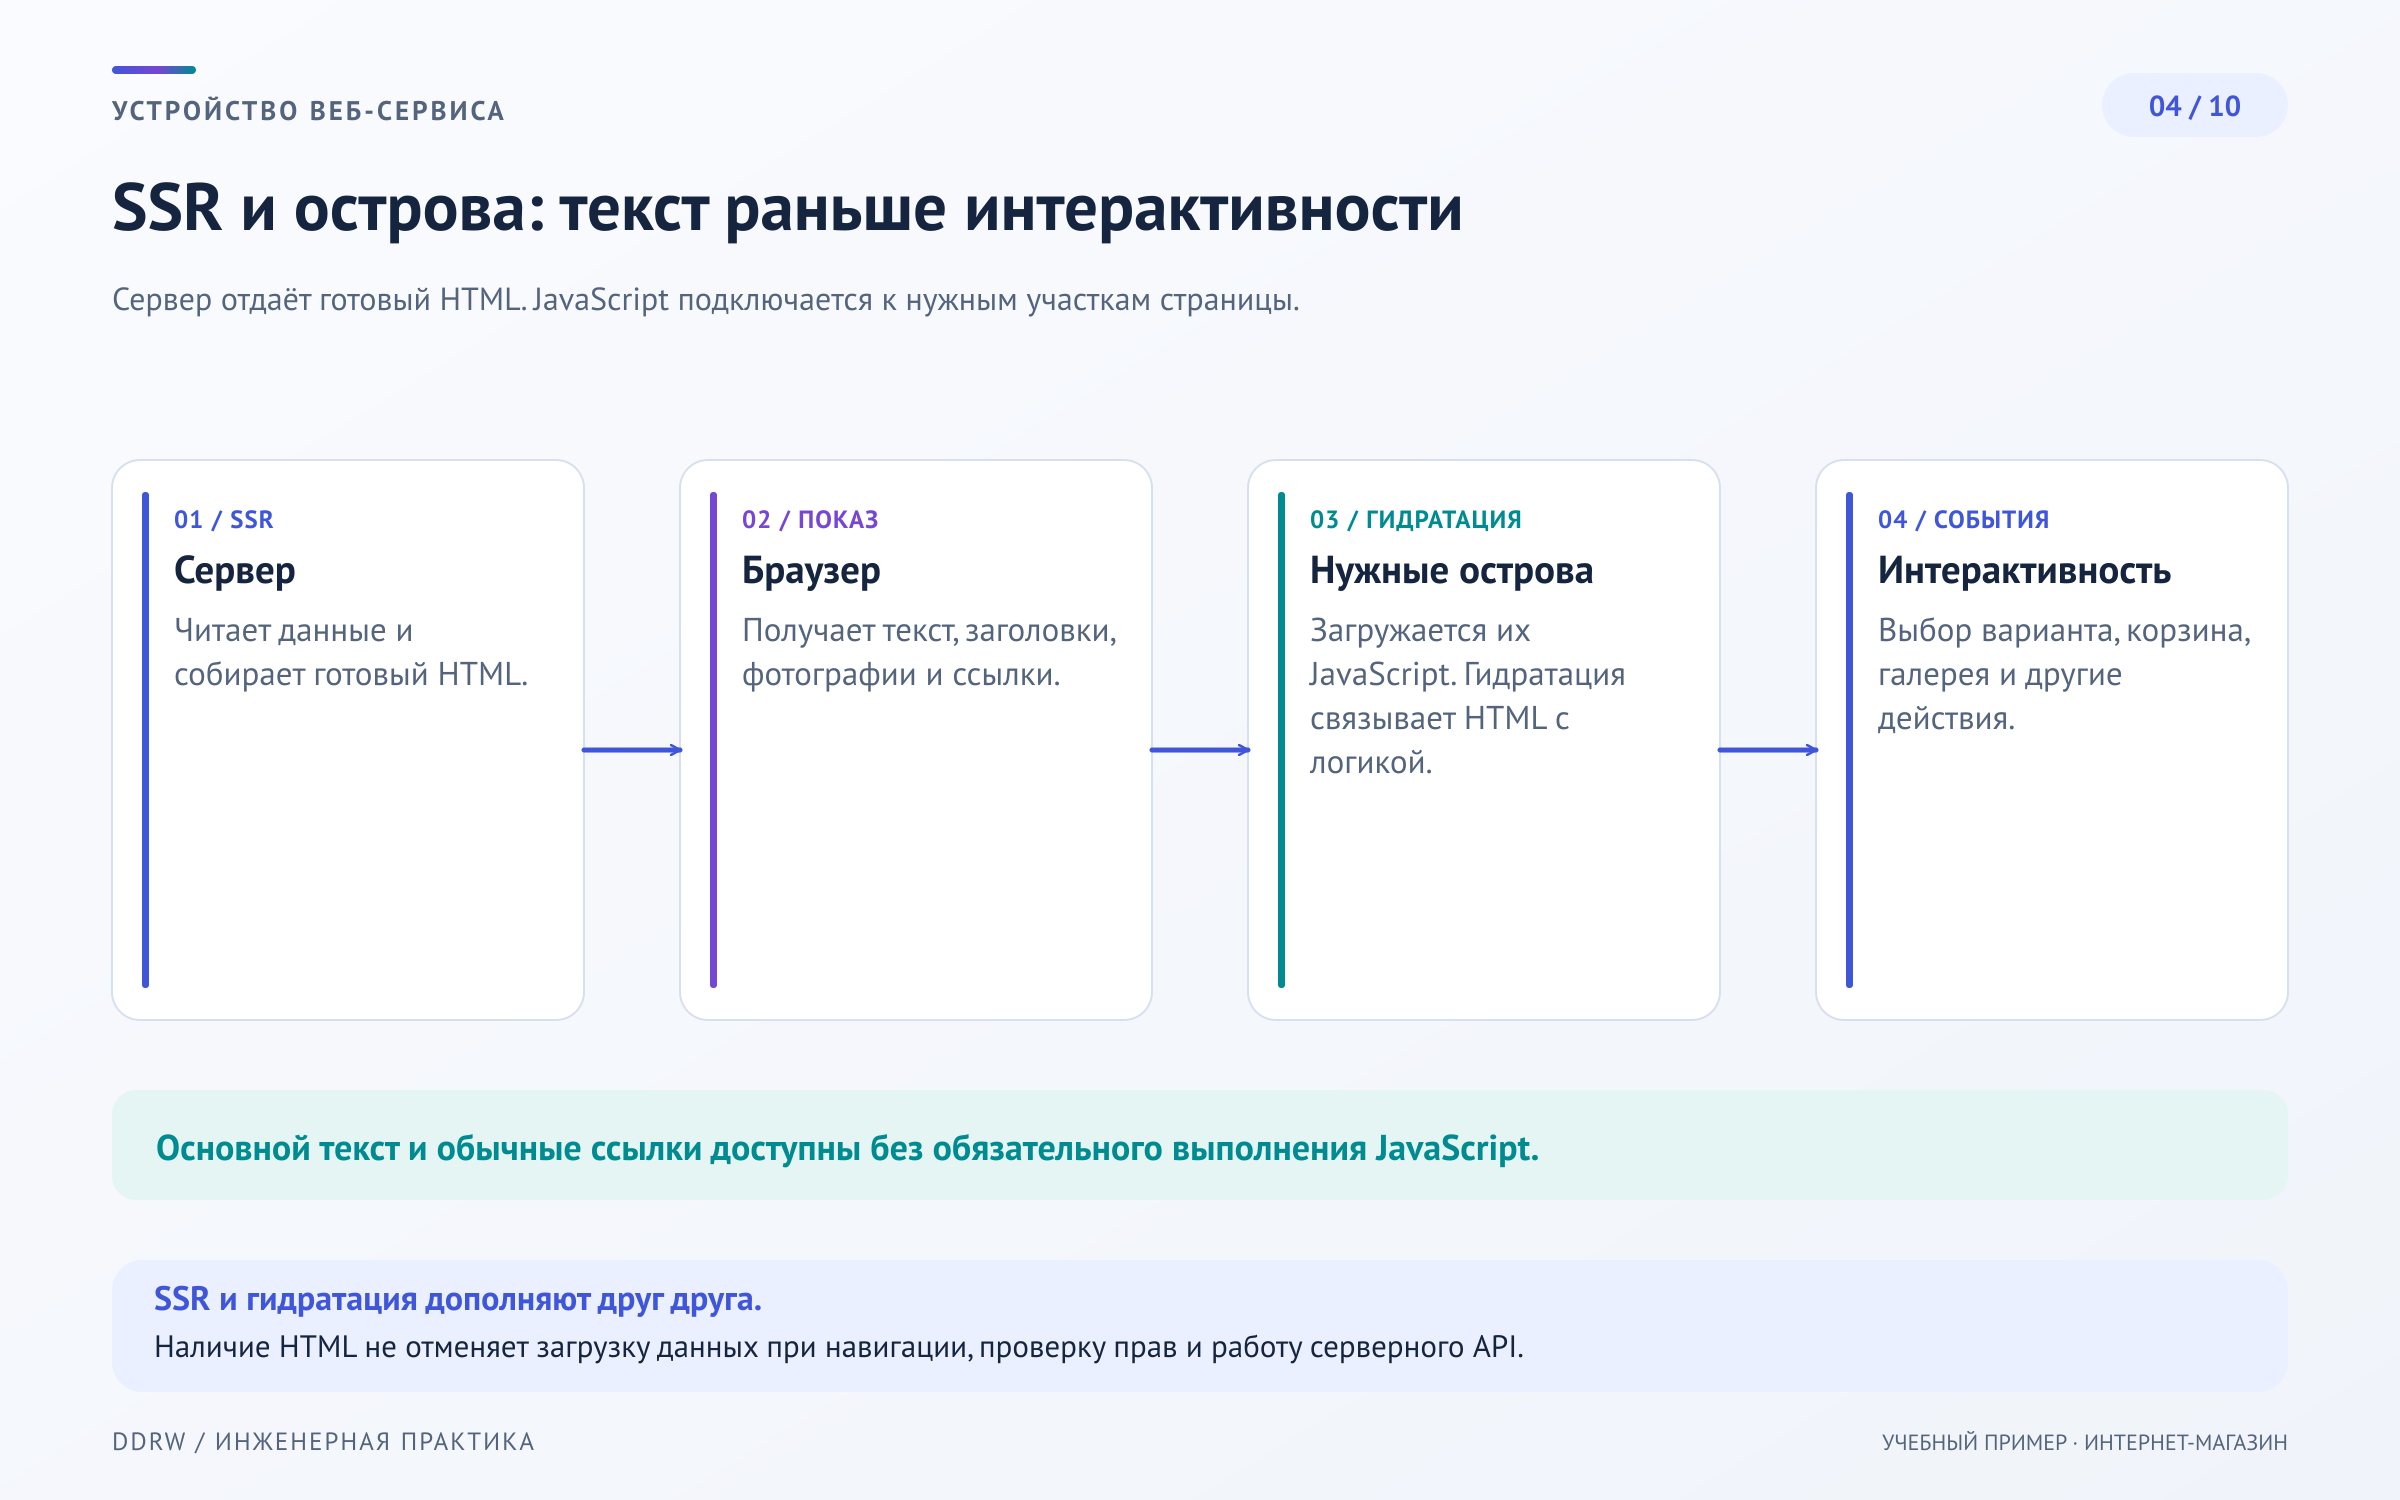The width and height of the screenshot is (2400, 1500).
Task: Click the step label '01 / SSR'
Action: point(223,519)
